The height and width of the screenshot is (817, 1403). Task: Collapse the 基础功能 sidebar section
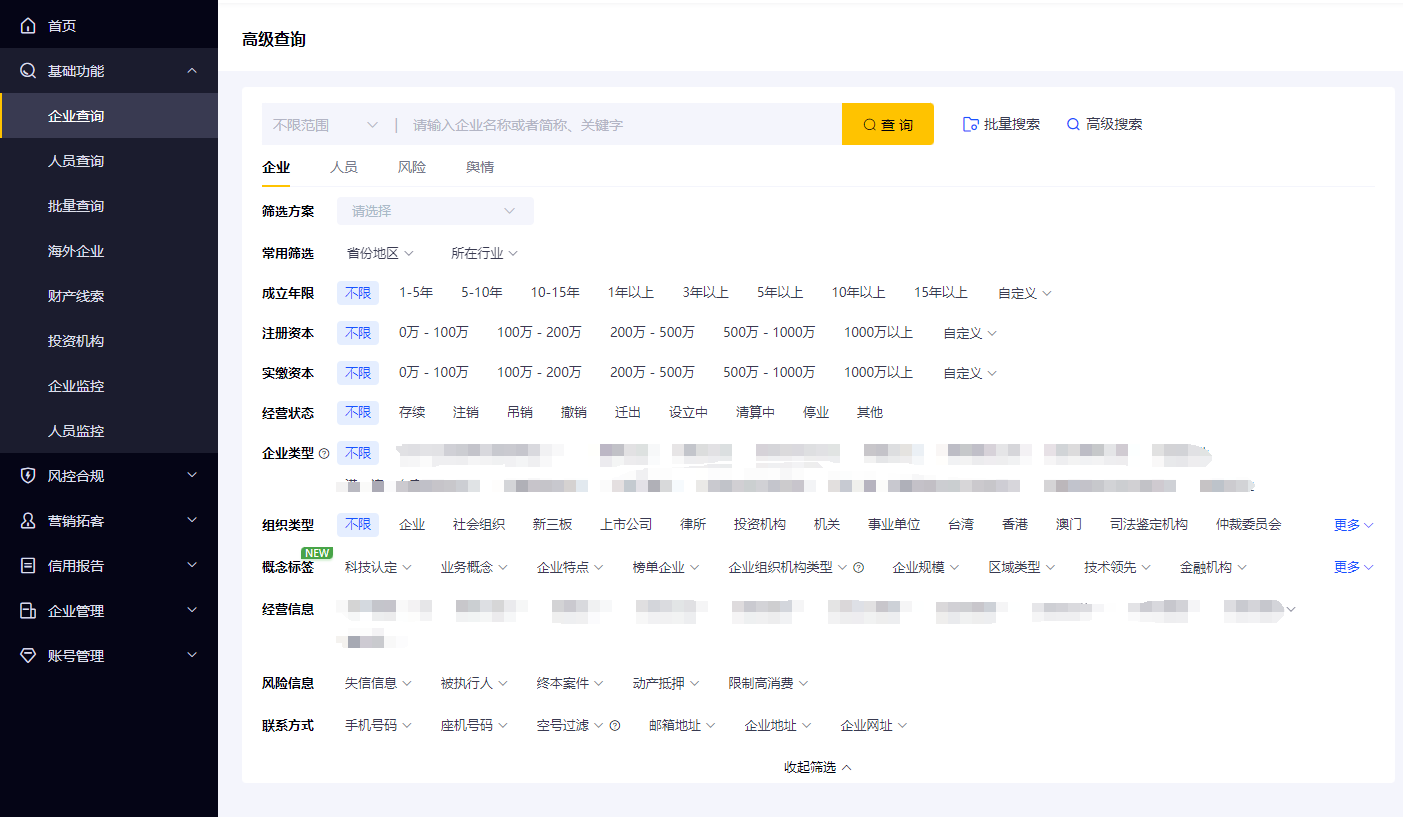pos(193,71)
